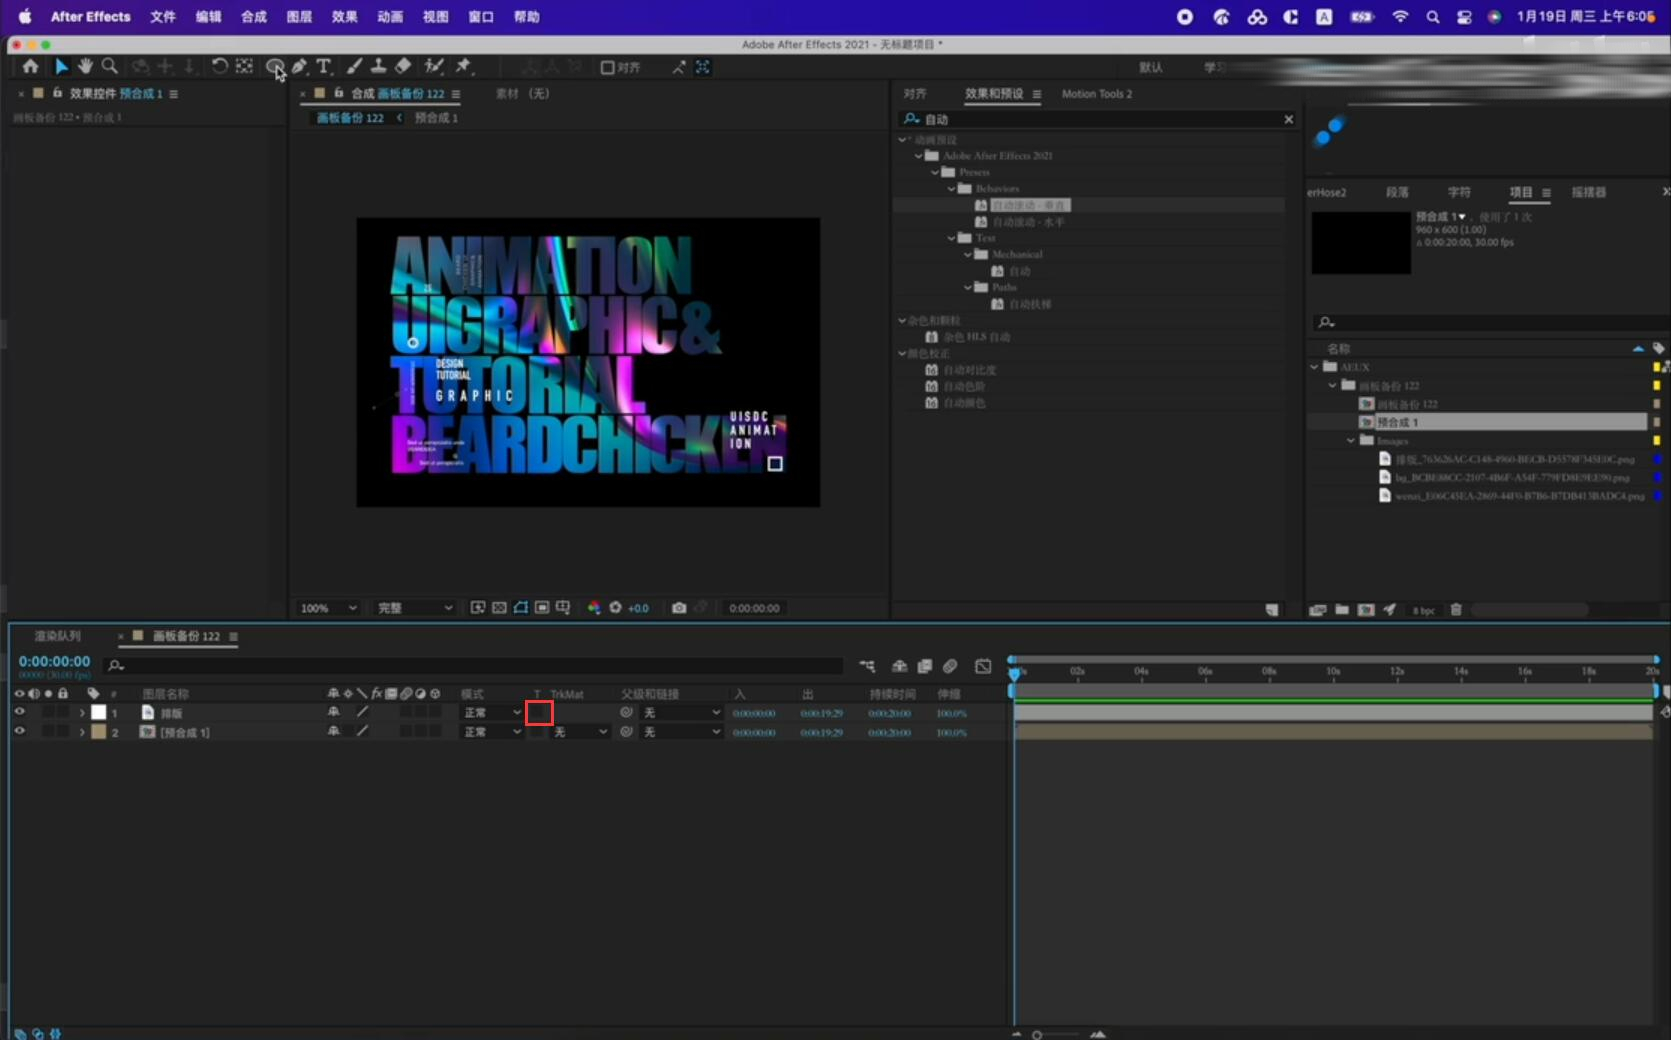The image size is (1671, 1040).
Task: Open the color management channel icon in viewer
Action: point(594,608)
